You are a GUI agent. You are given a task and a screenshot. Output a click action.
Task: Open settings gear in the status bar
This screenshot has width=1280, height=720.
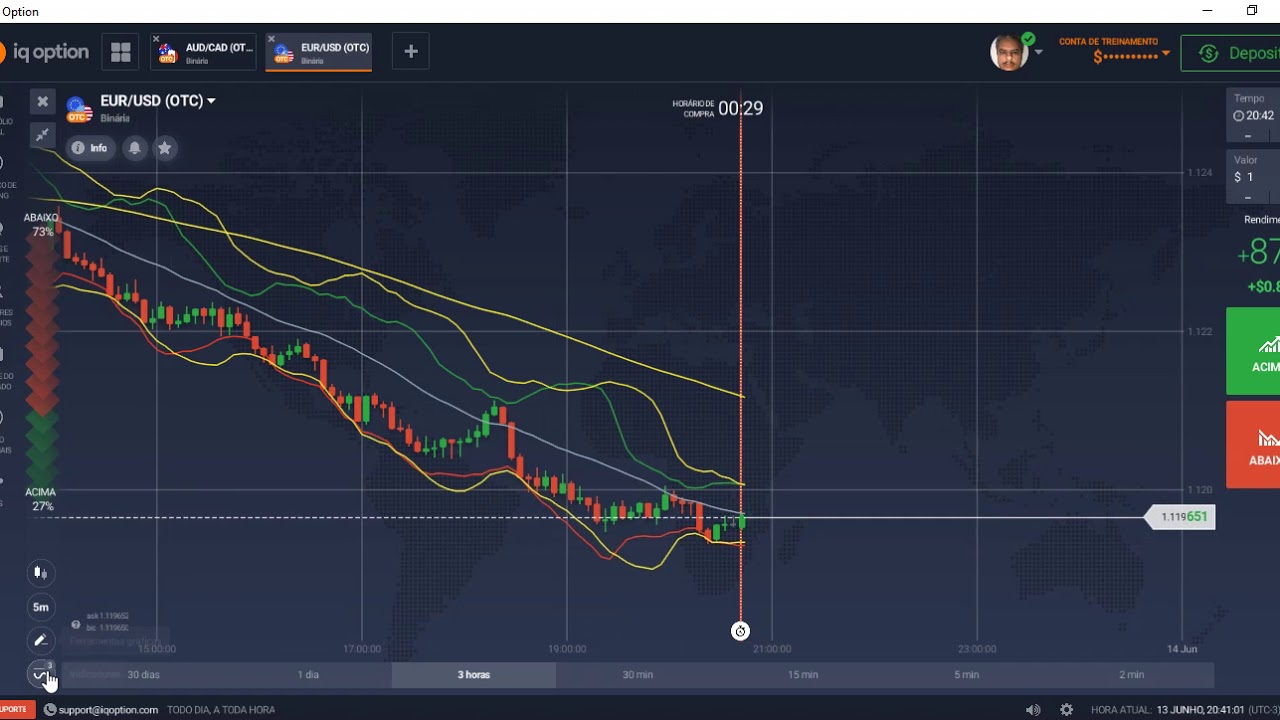pyautogui.click(x=1066, y=710)
